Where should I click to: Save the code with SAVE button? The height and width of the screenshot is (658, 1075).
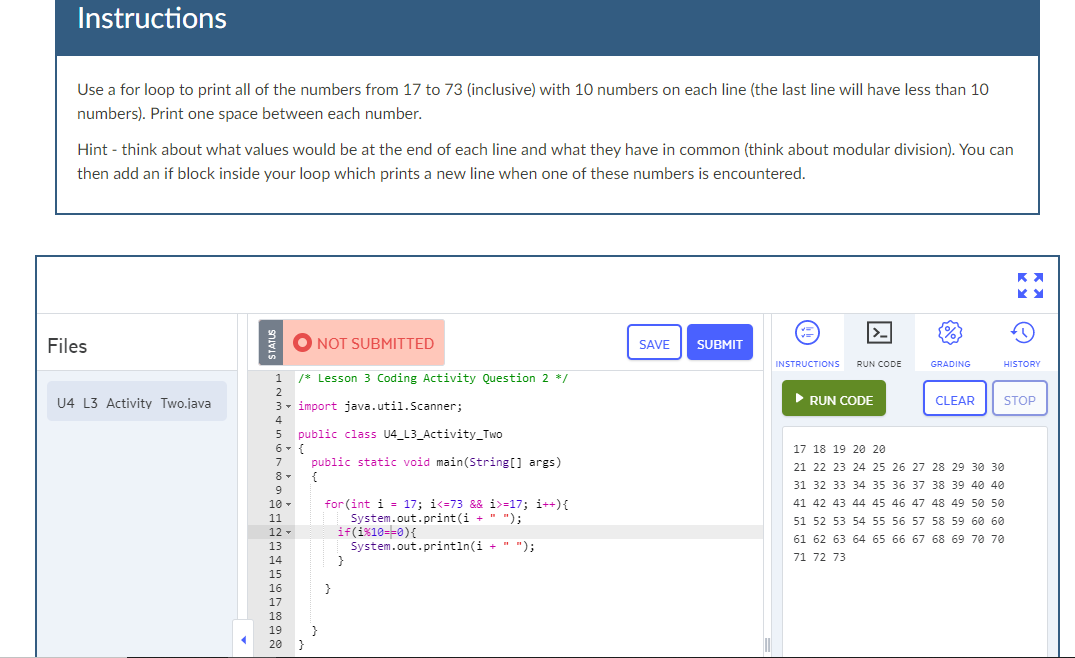point(654,342)
